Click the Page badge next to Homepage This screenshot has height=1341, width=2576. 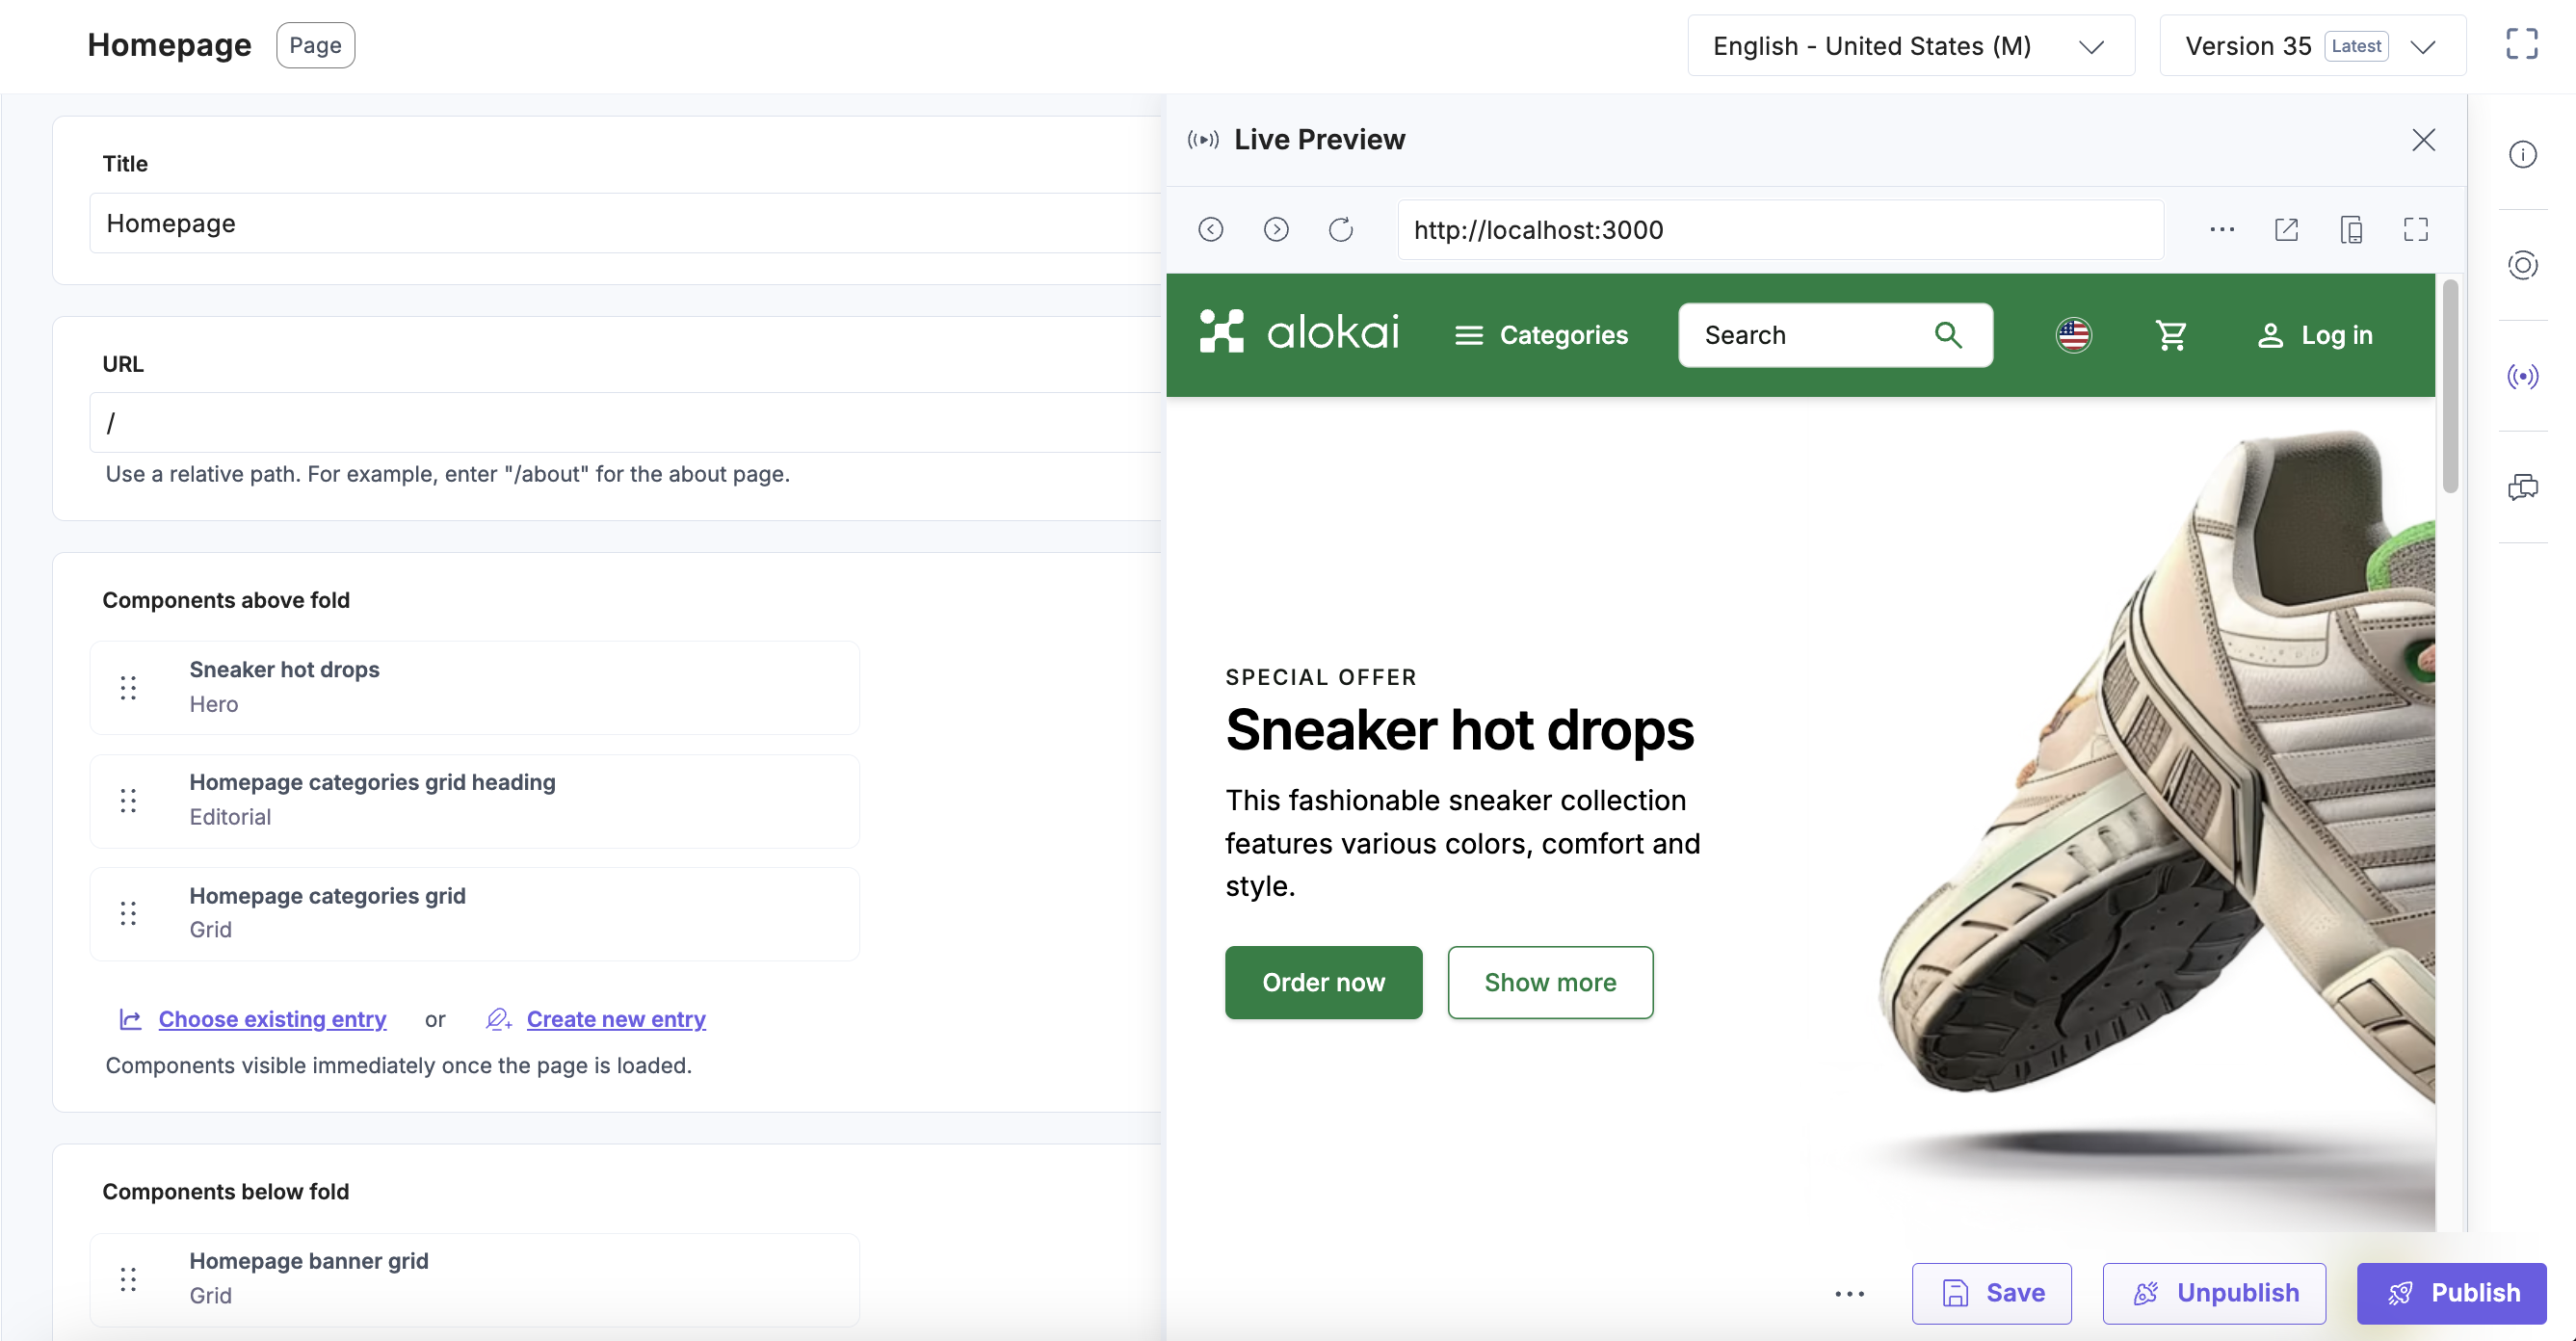[x=315, y=45]
